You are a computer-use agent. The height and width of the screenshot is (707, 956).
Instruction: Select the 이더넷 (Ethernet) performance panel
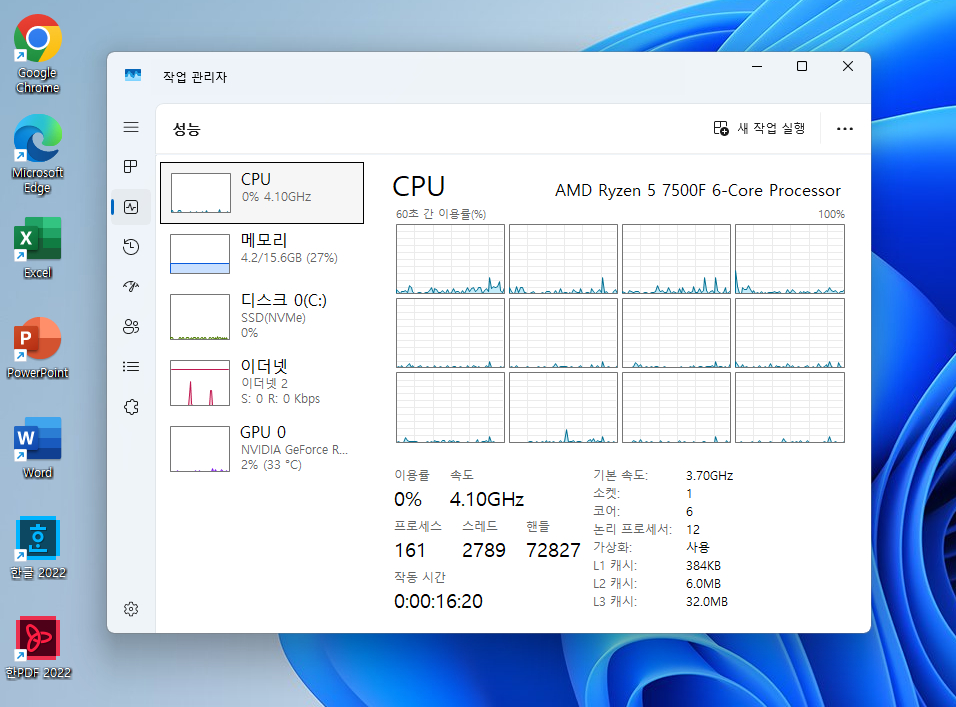click(262, 384)
